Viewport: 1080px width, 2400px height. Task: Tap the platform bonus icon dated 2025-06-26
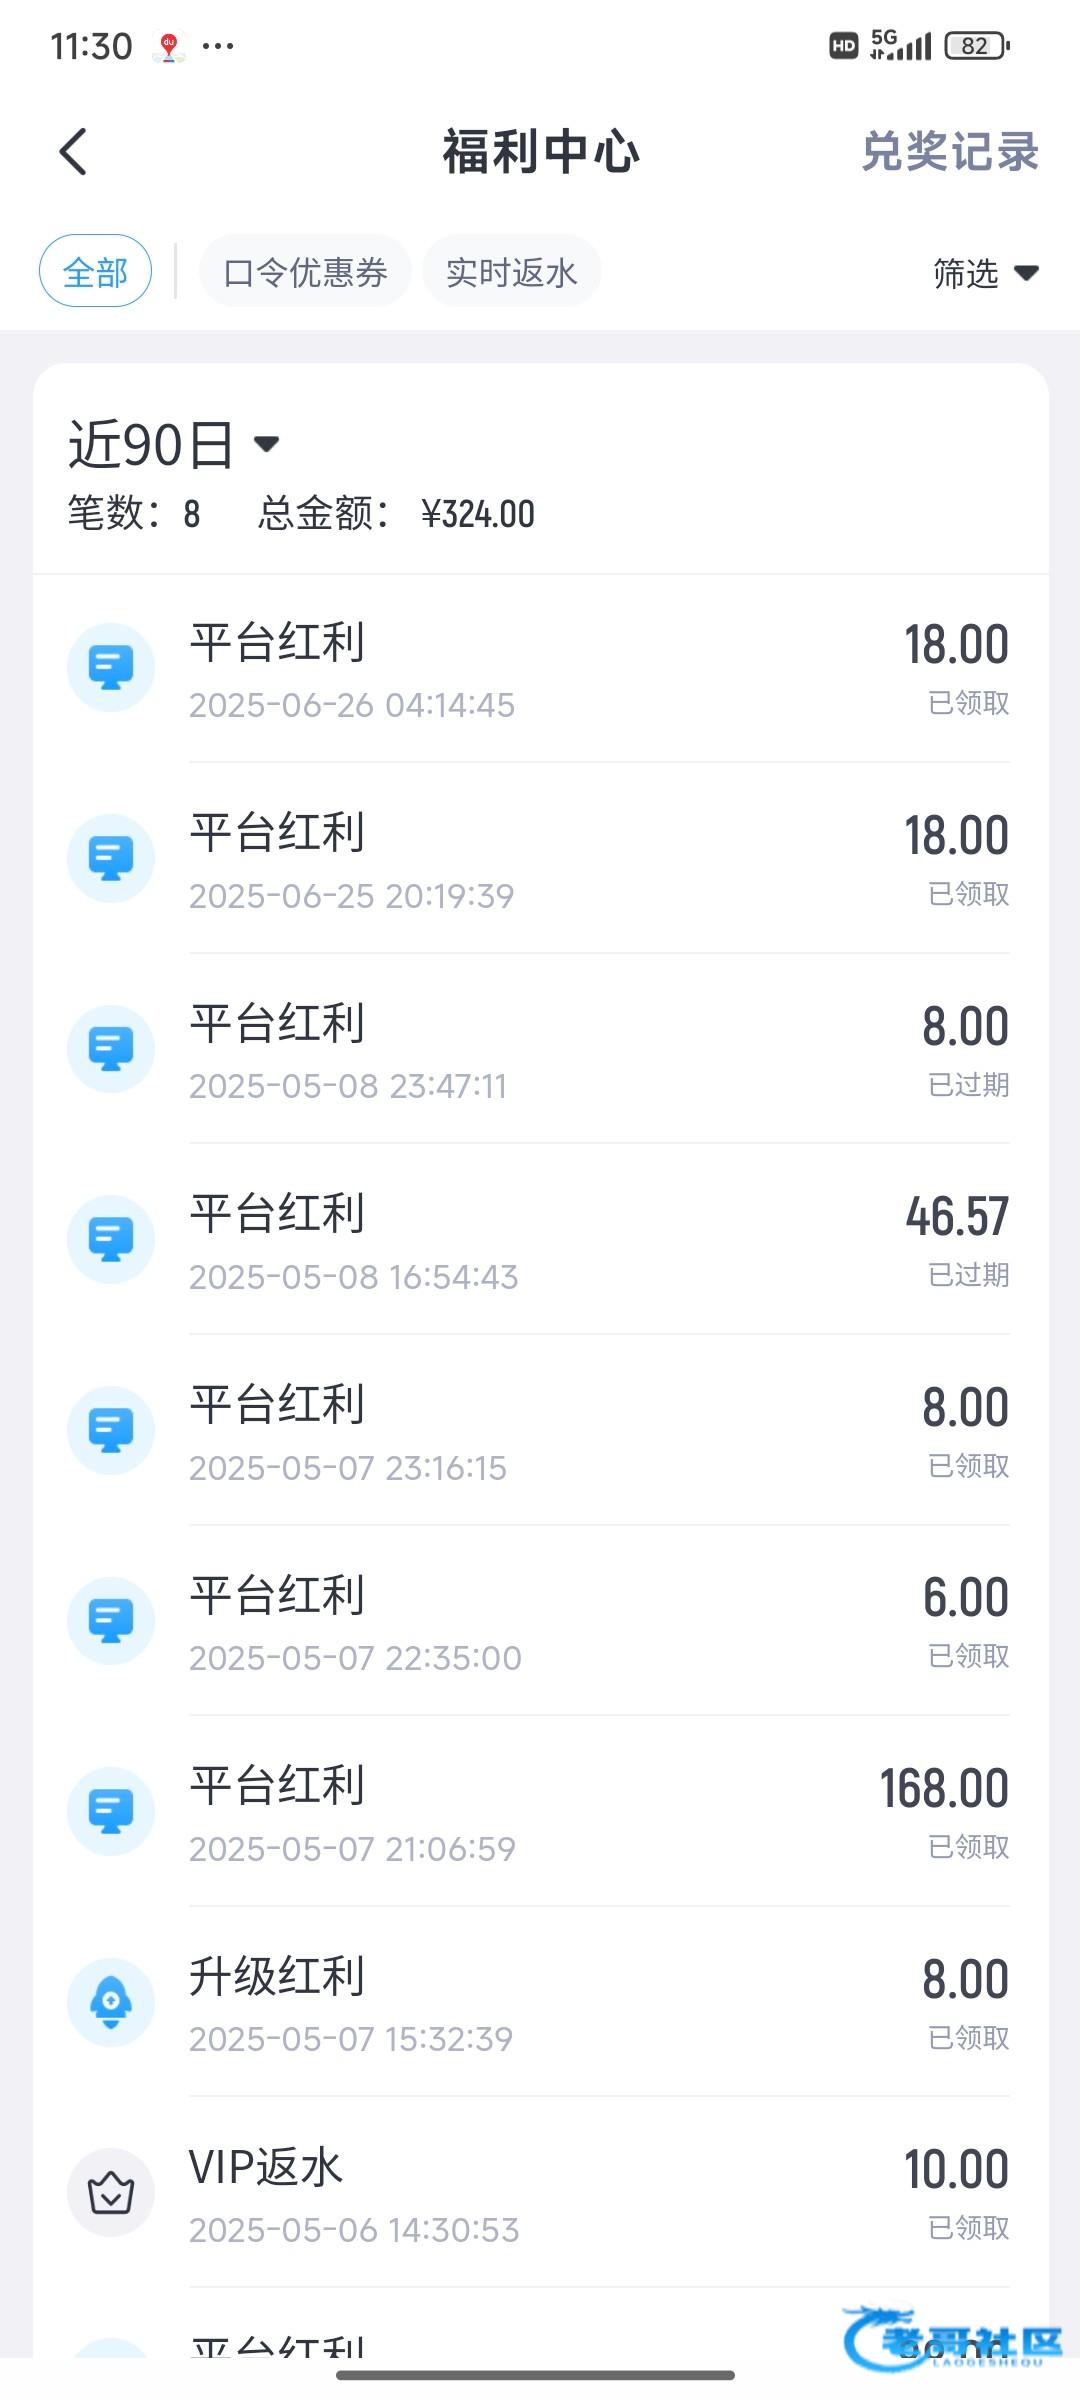pyautogui.click(x=111, y=667)
